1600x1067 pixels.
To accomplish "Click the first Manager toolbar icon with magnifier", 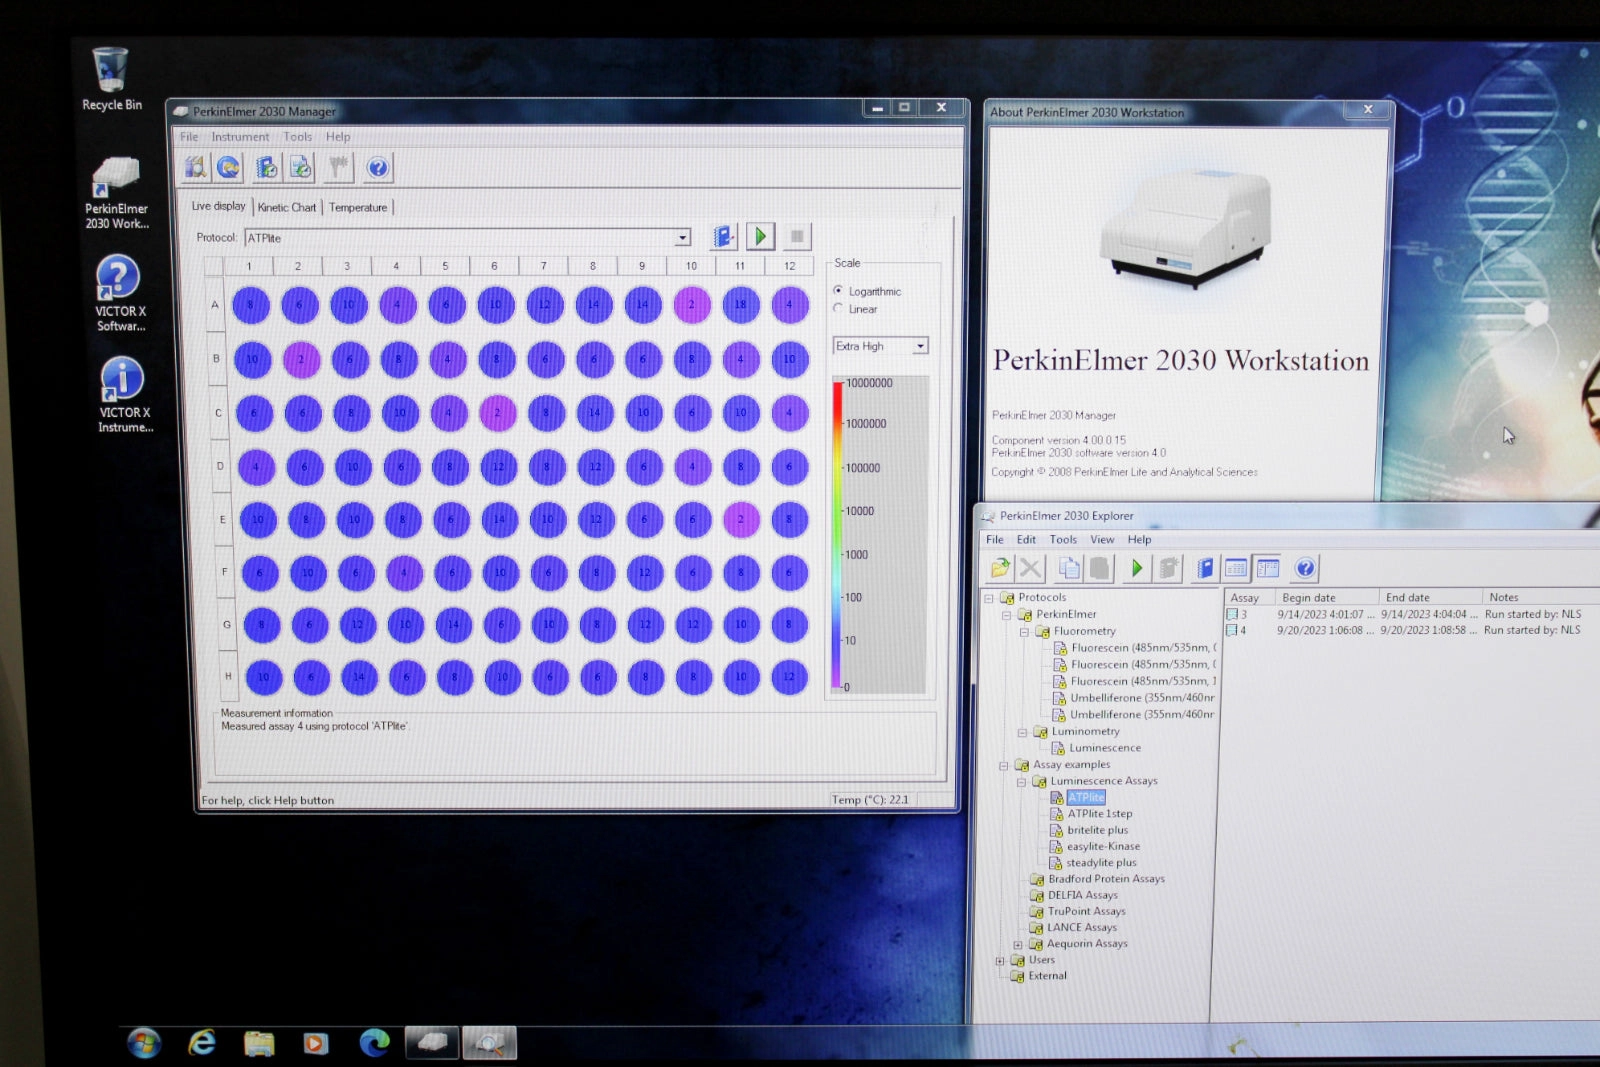I will tap(195, 167).
